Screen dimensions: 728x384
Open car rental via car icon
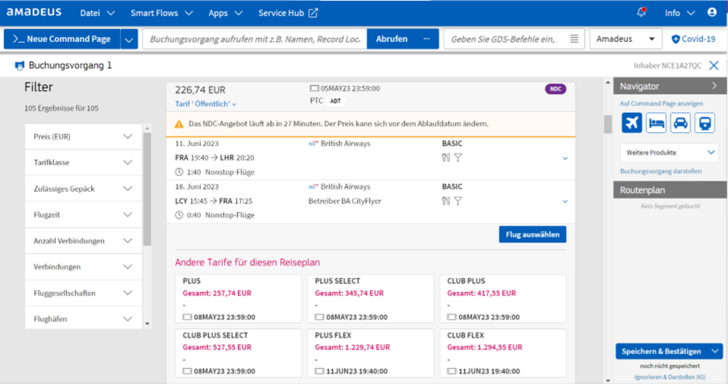tap(680, 123)
